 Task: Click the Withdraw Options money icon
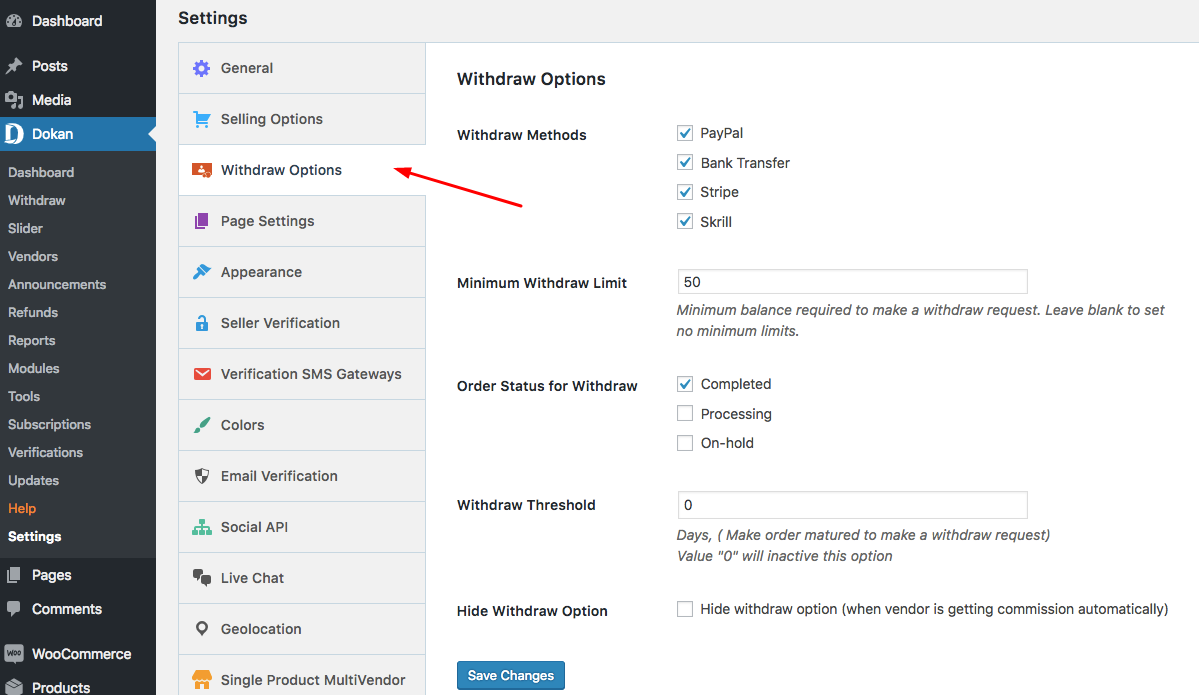tap(202, 170)
